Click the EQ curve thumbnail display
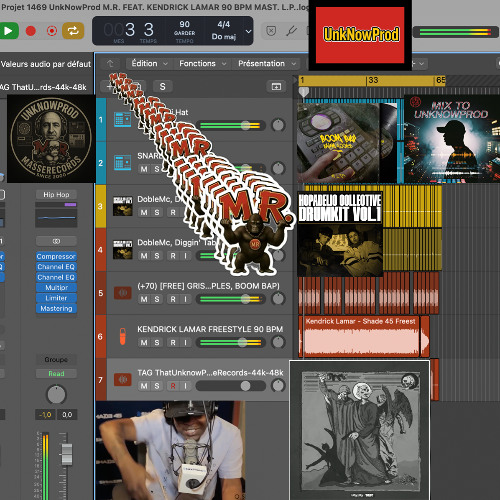Viewport: 500px width, 500px height. [x=56, y=218]
